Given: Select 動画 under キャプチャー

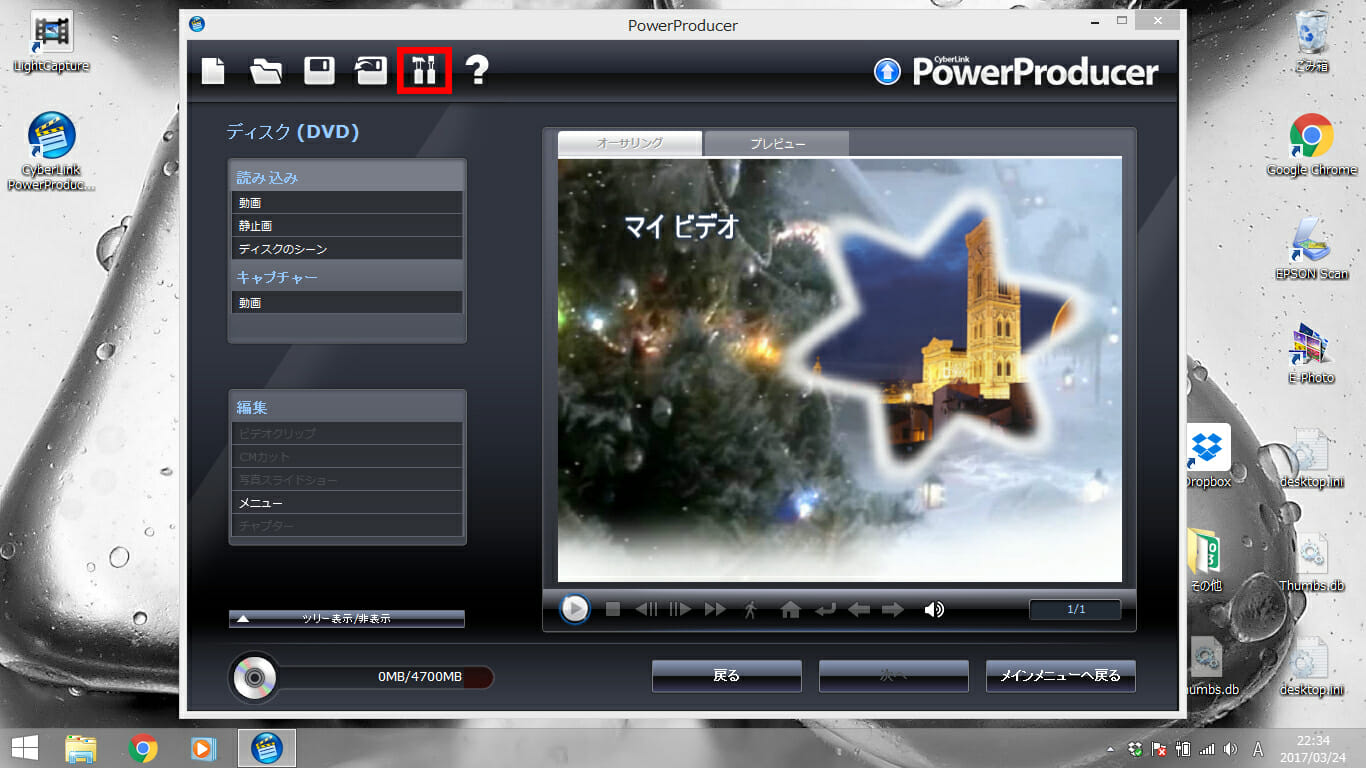Looking at the screenshot, I should [x=347, y=302].
